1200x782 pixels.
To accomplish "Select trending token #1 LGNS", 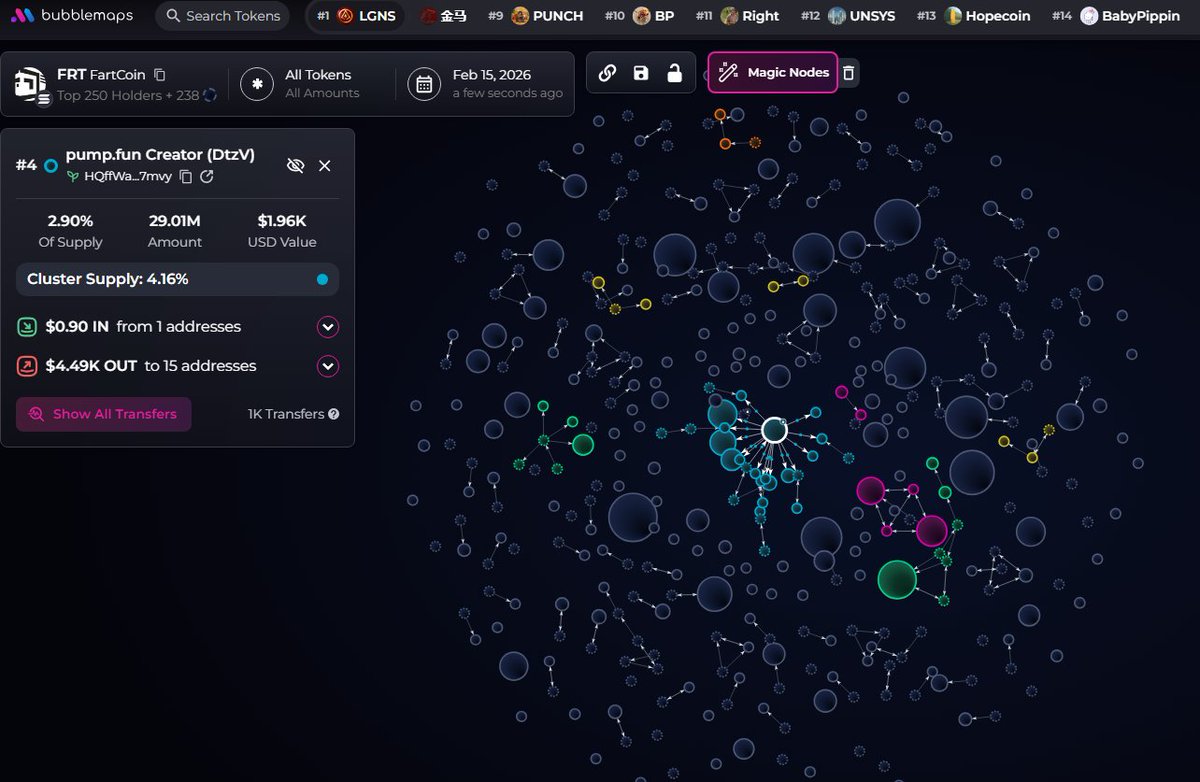I will (x=355, y=16).
